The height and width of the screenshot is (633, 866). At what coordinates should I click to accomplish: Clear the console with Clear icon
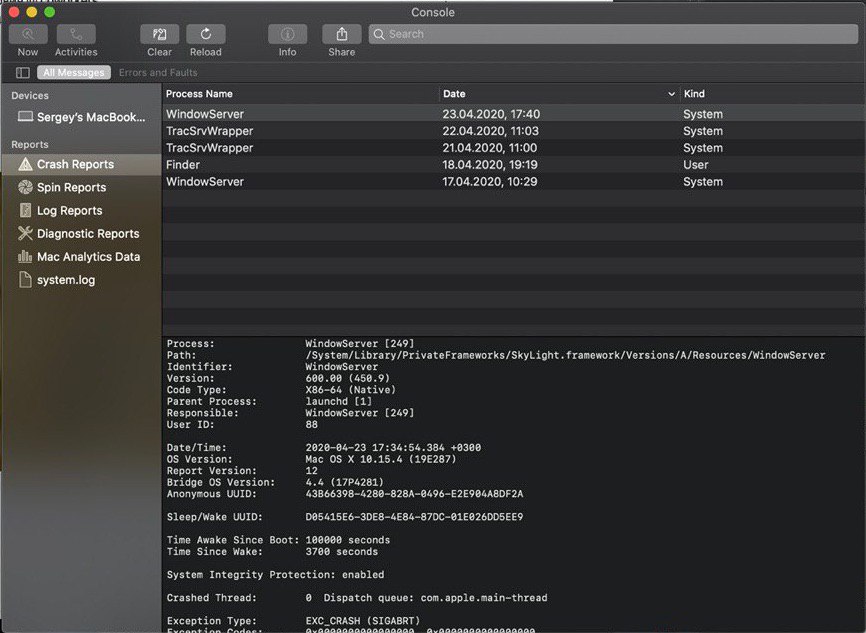coord(160,34)
